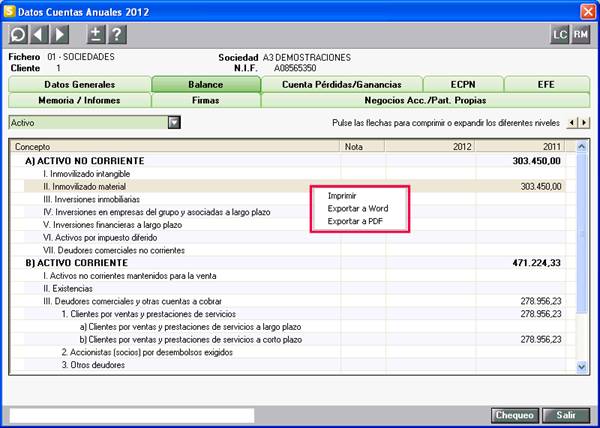Click the 2011 column header
This screenshot has height=428, width=600.
(520, 146)
